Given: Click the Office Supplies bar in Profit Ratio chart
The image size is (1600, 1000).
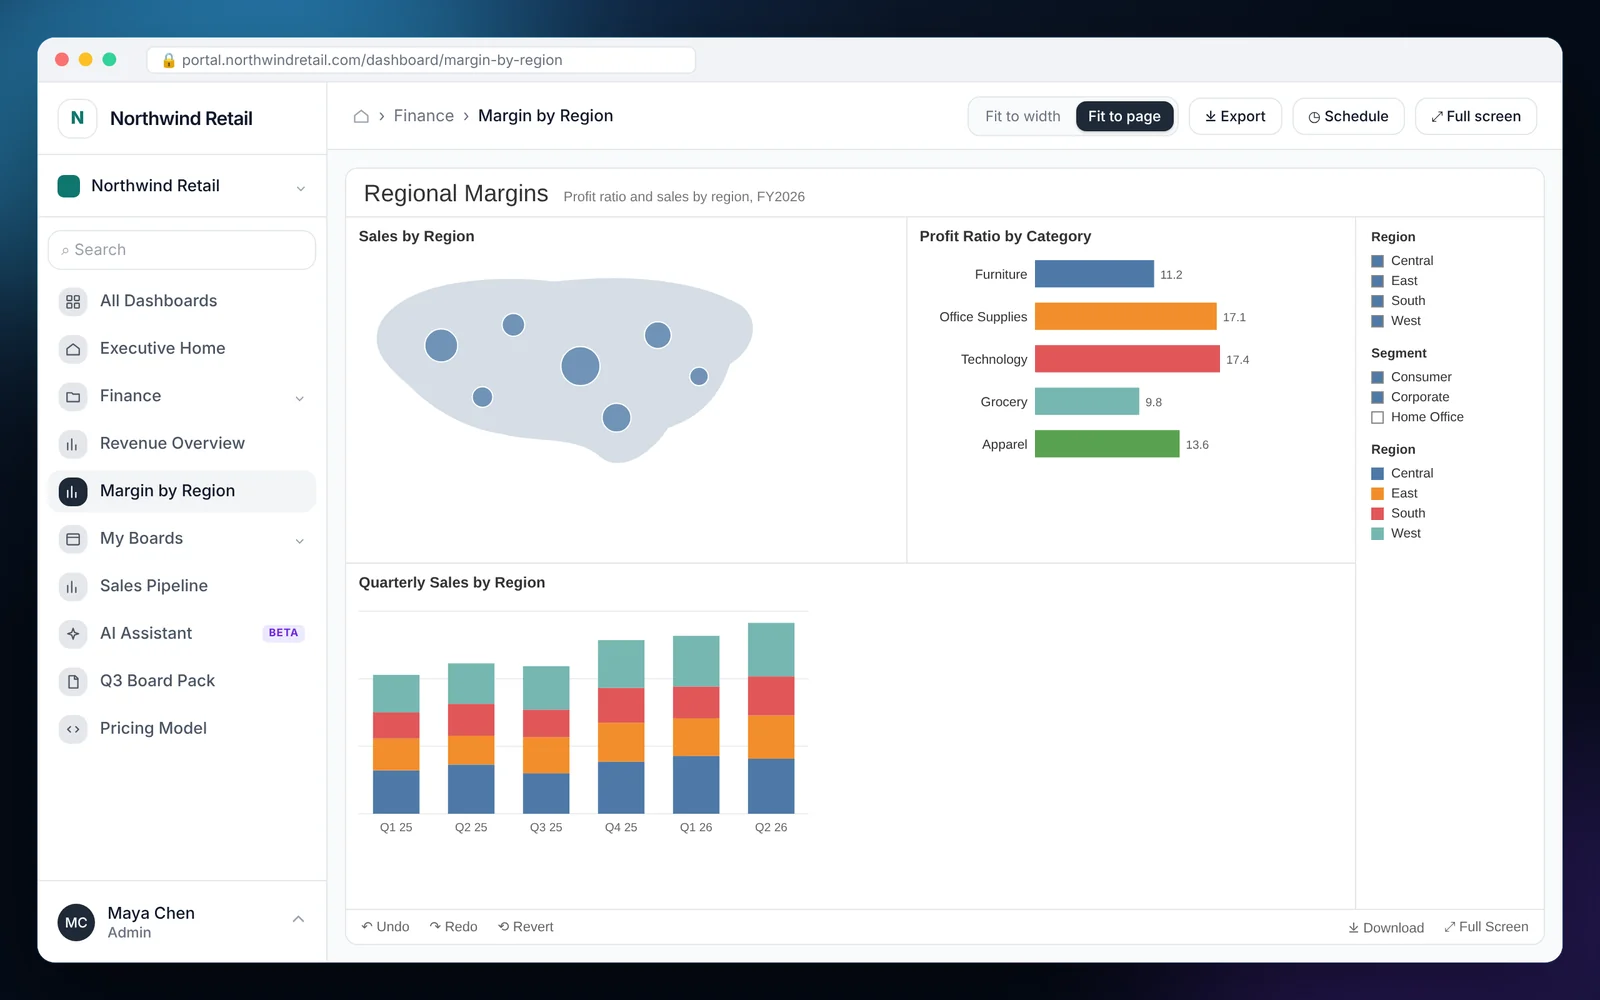Looking at the screenshot, I should pyautogui.click(x=1125, y=316).
